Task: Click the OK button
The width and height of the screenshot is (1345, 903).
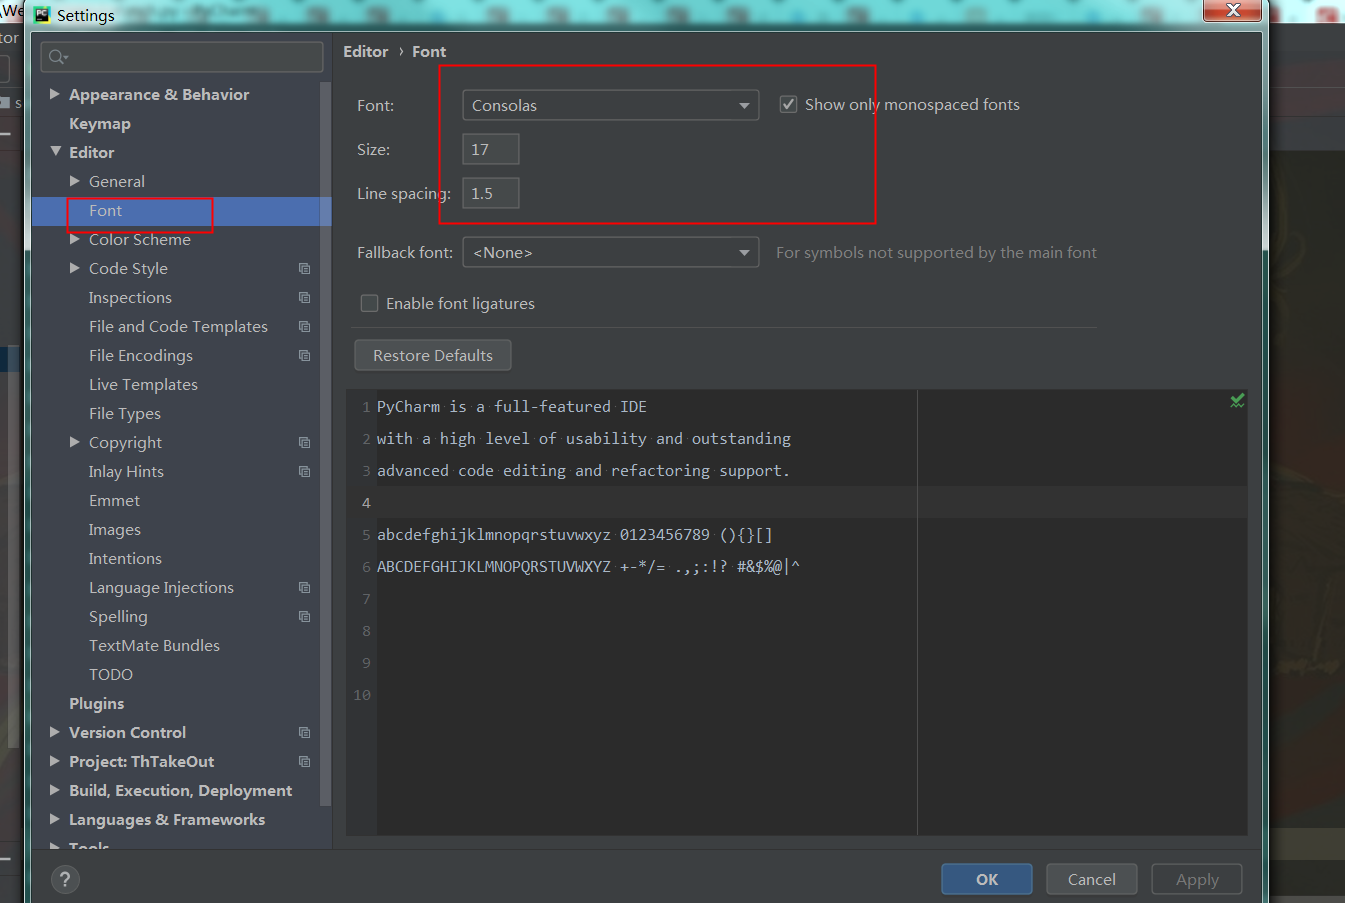Action: point(986,879)
